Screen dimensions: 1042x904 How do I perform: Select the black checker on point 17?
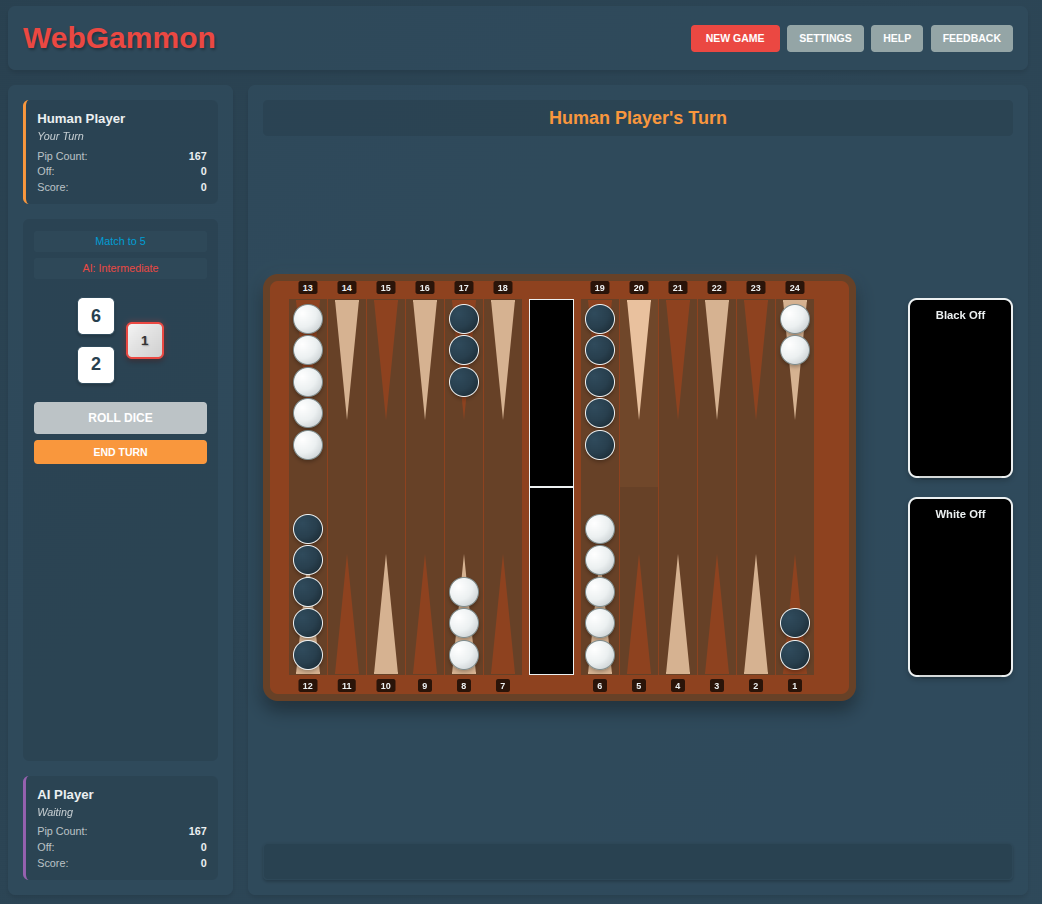(x=463, y=318)
